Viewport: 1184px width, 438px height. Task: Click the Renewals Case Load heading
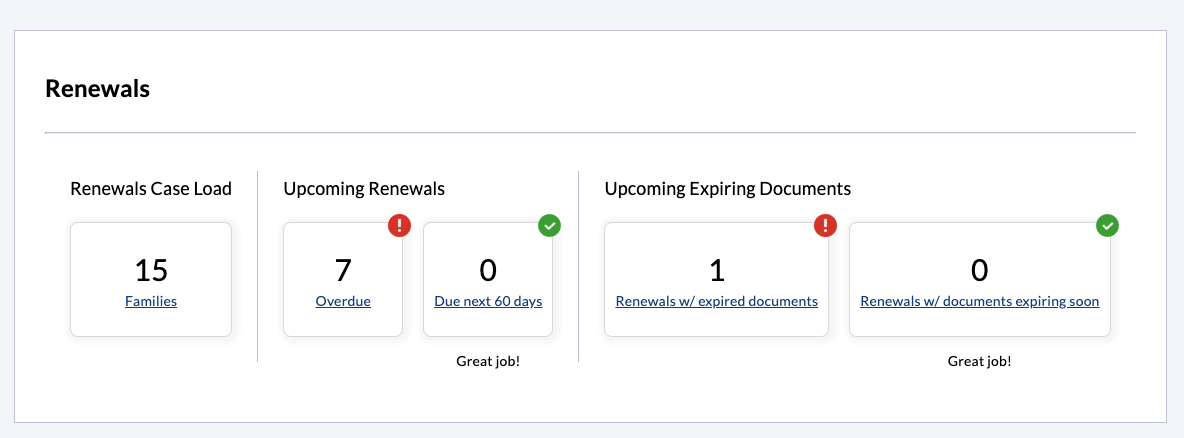click(151, 188)
